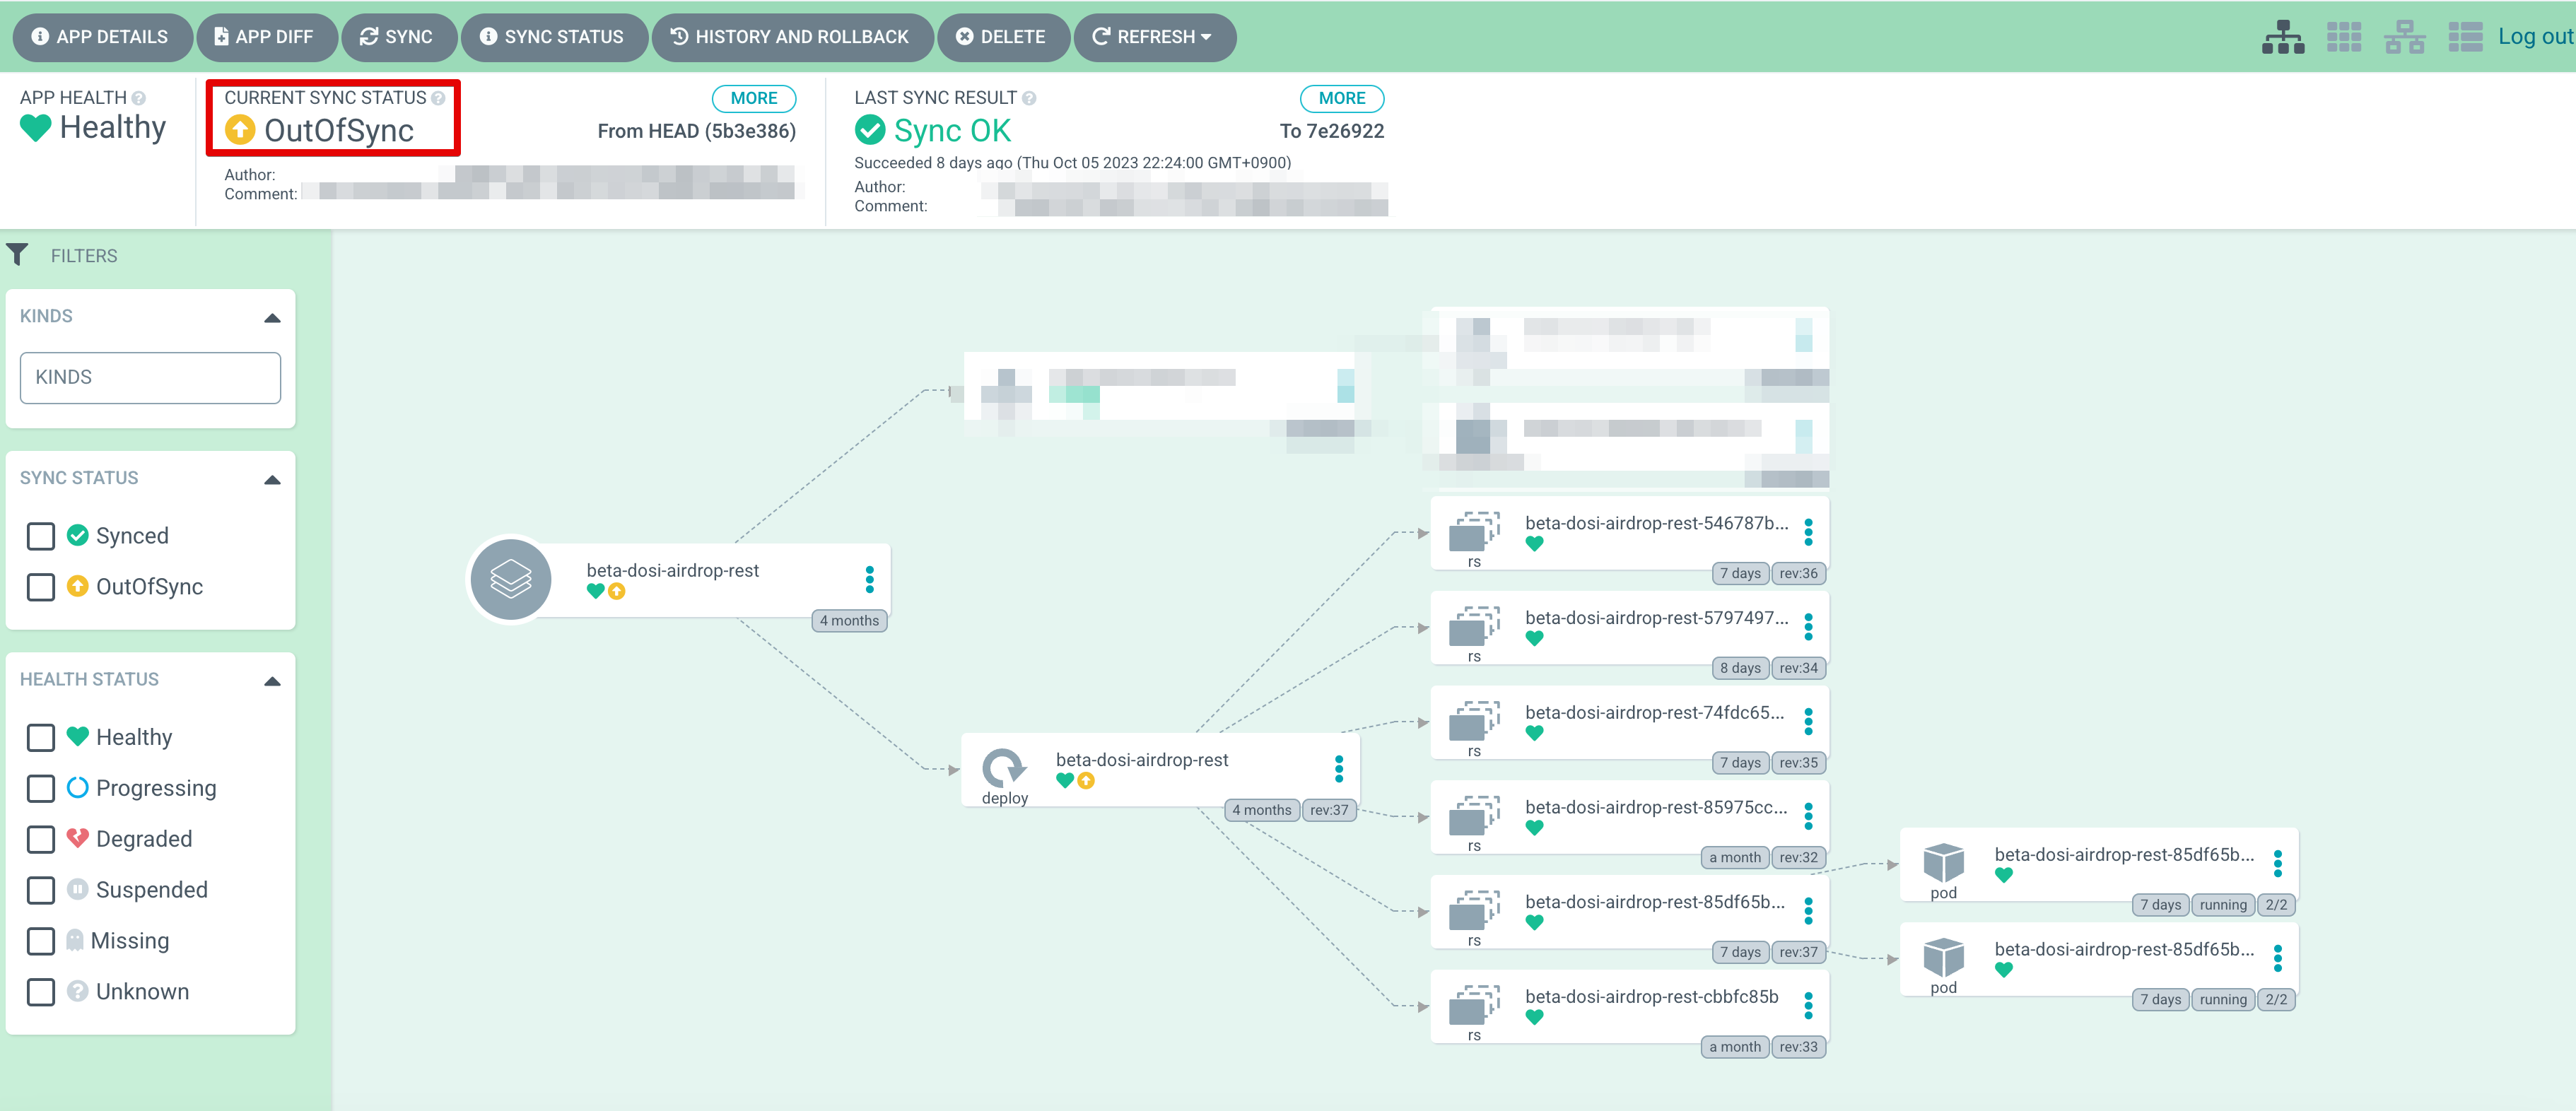The height and width of the screenshot is (1111, 2576).
Task: Switch to the network view icon
Action: click(2404, 37)
